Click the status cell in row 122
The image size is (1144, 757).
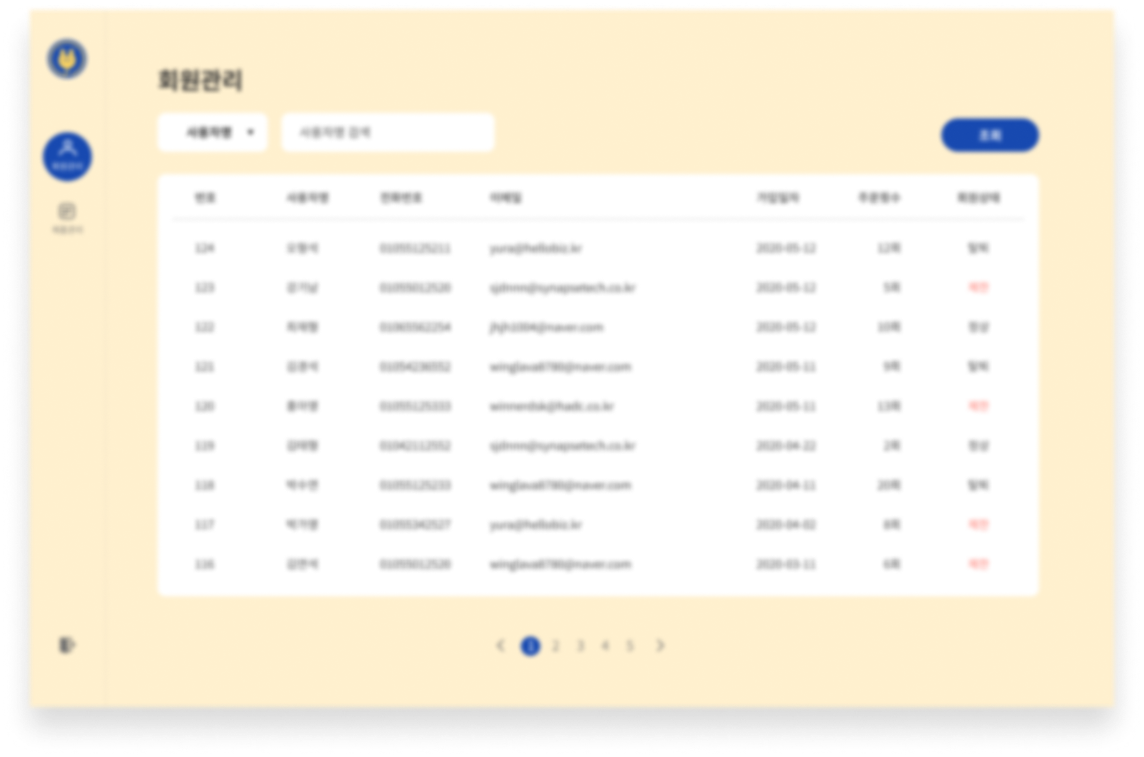point(978,327)
